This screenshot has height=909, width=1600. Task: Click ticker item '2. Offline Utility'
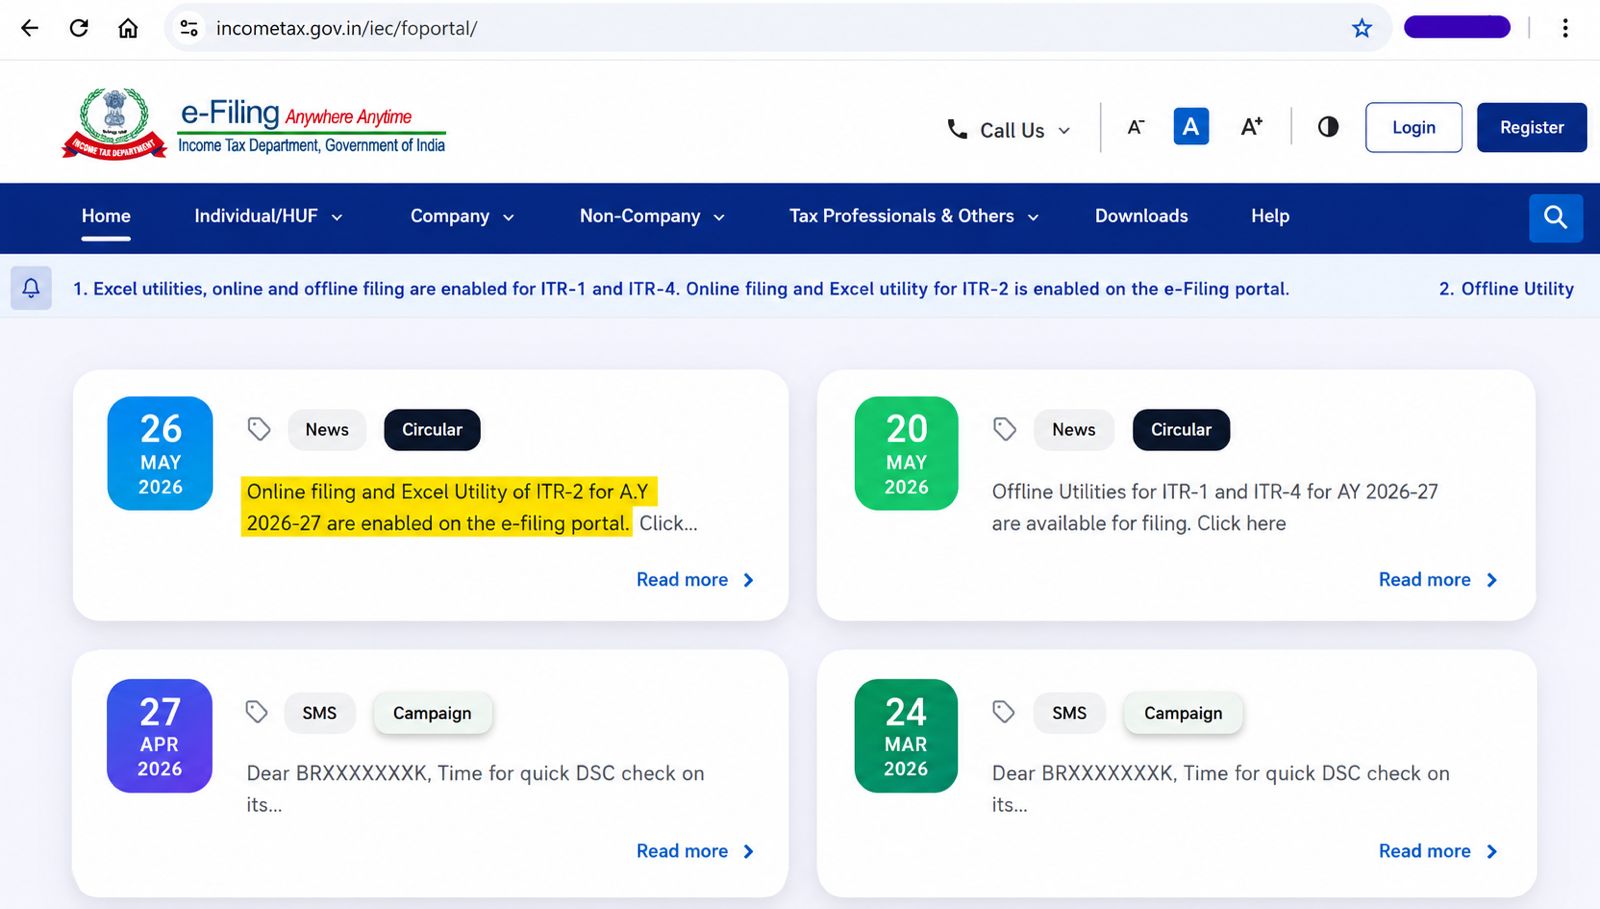(x=1506, y=288)
